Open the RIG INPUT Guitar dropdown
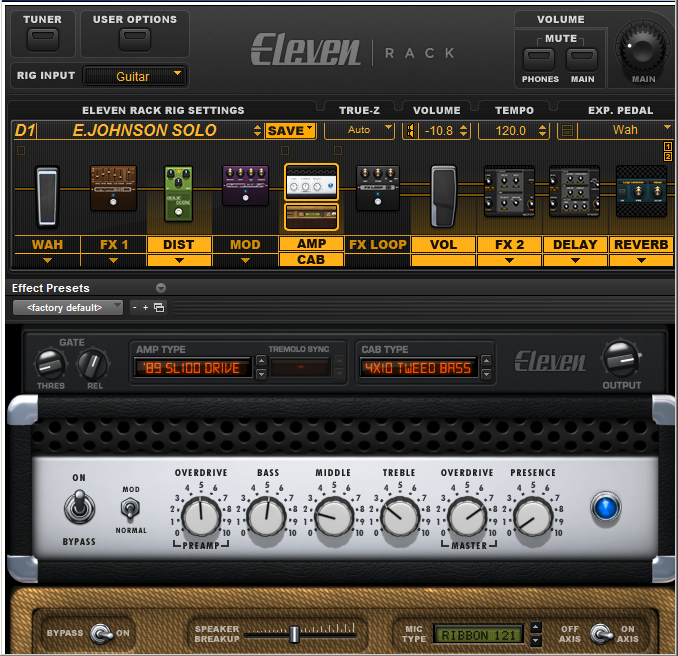Image resolution: width=678 pixels, height=656 pixels. click(134, 76)
